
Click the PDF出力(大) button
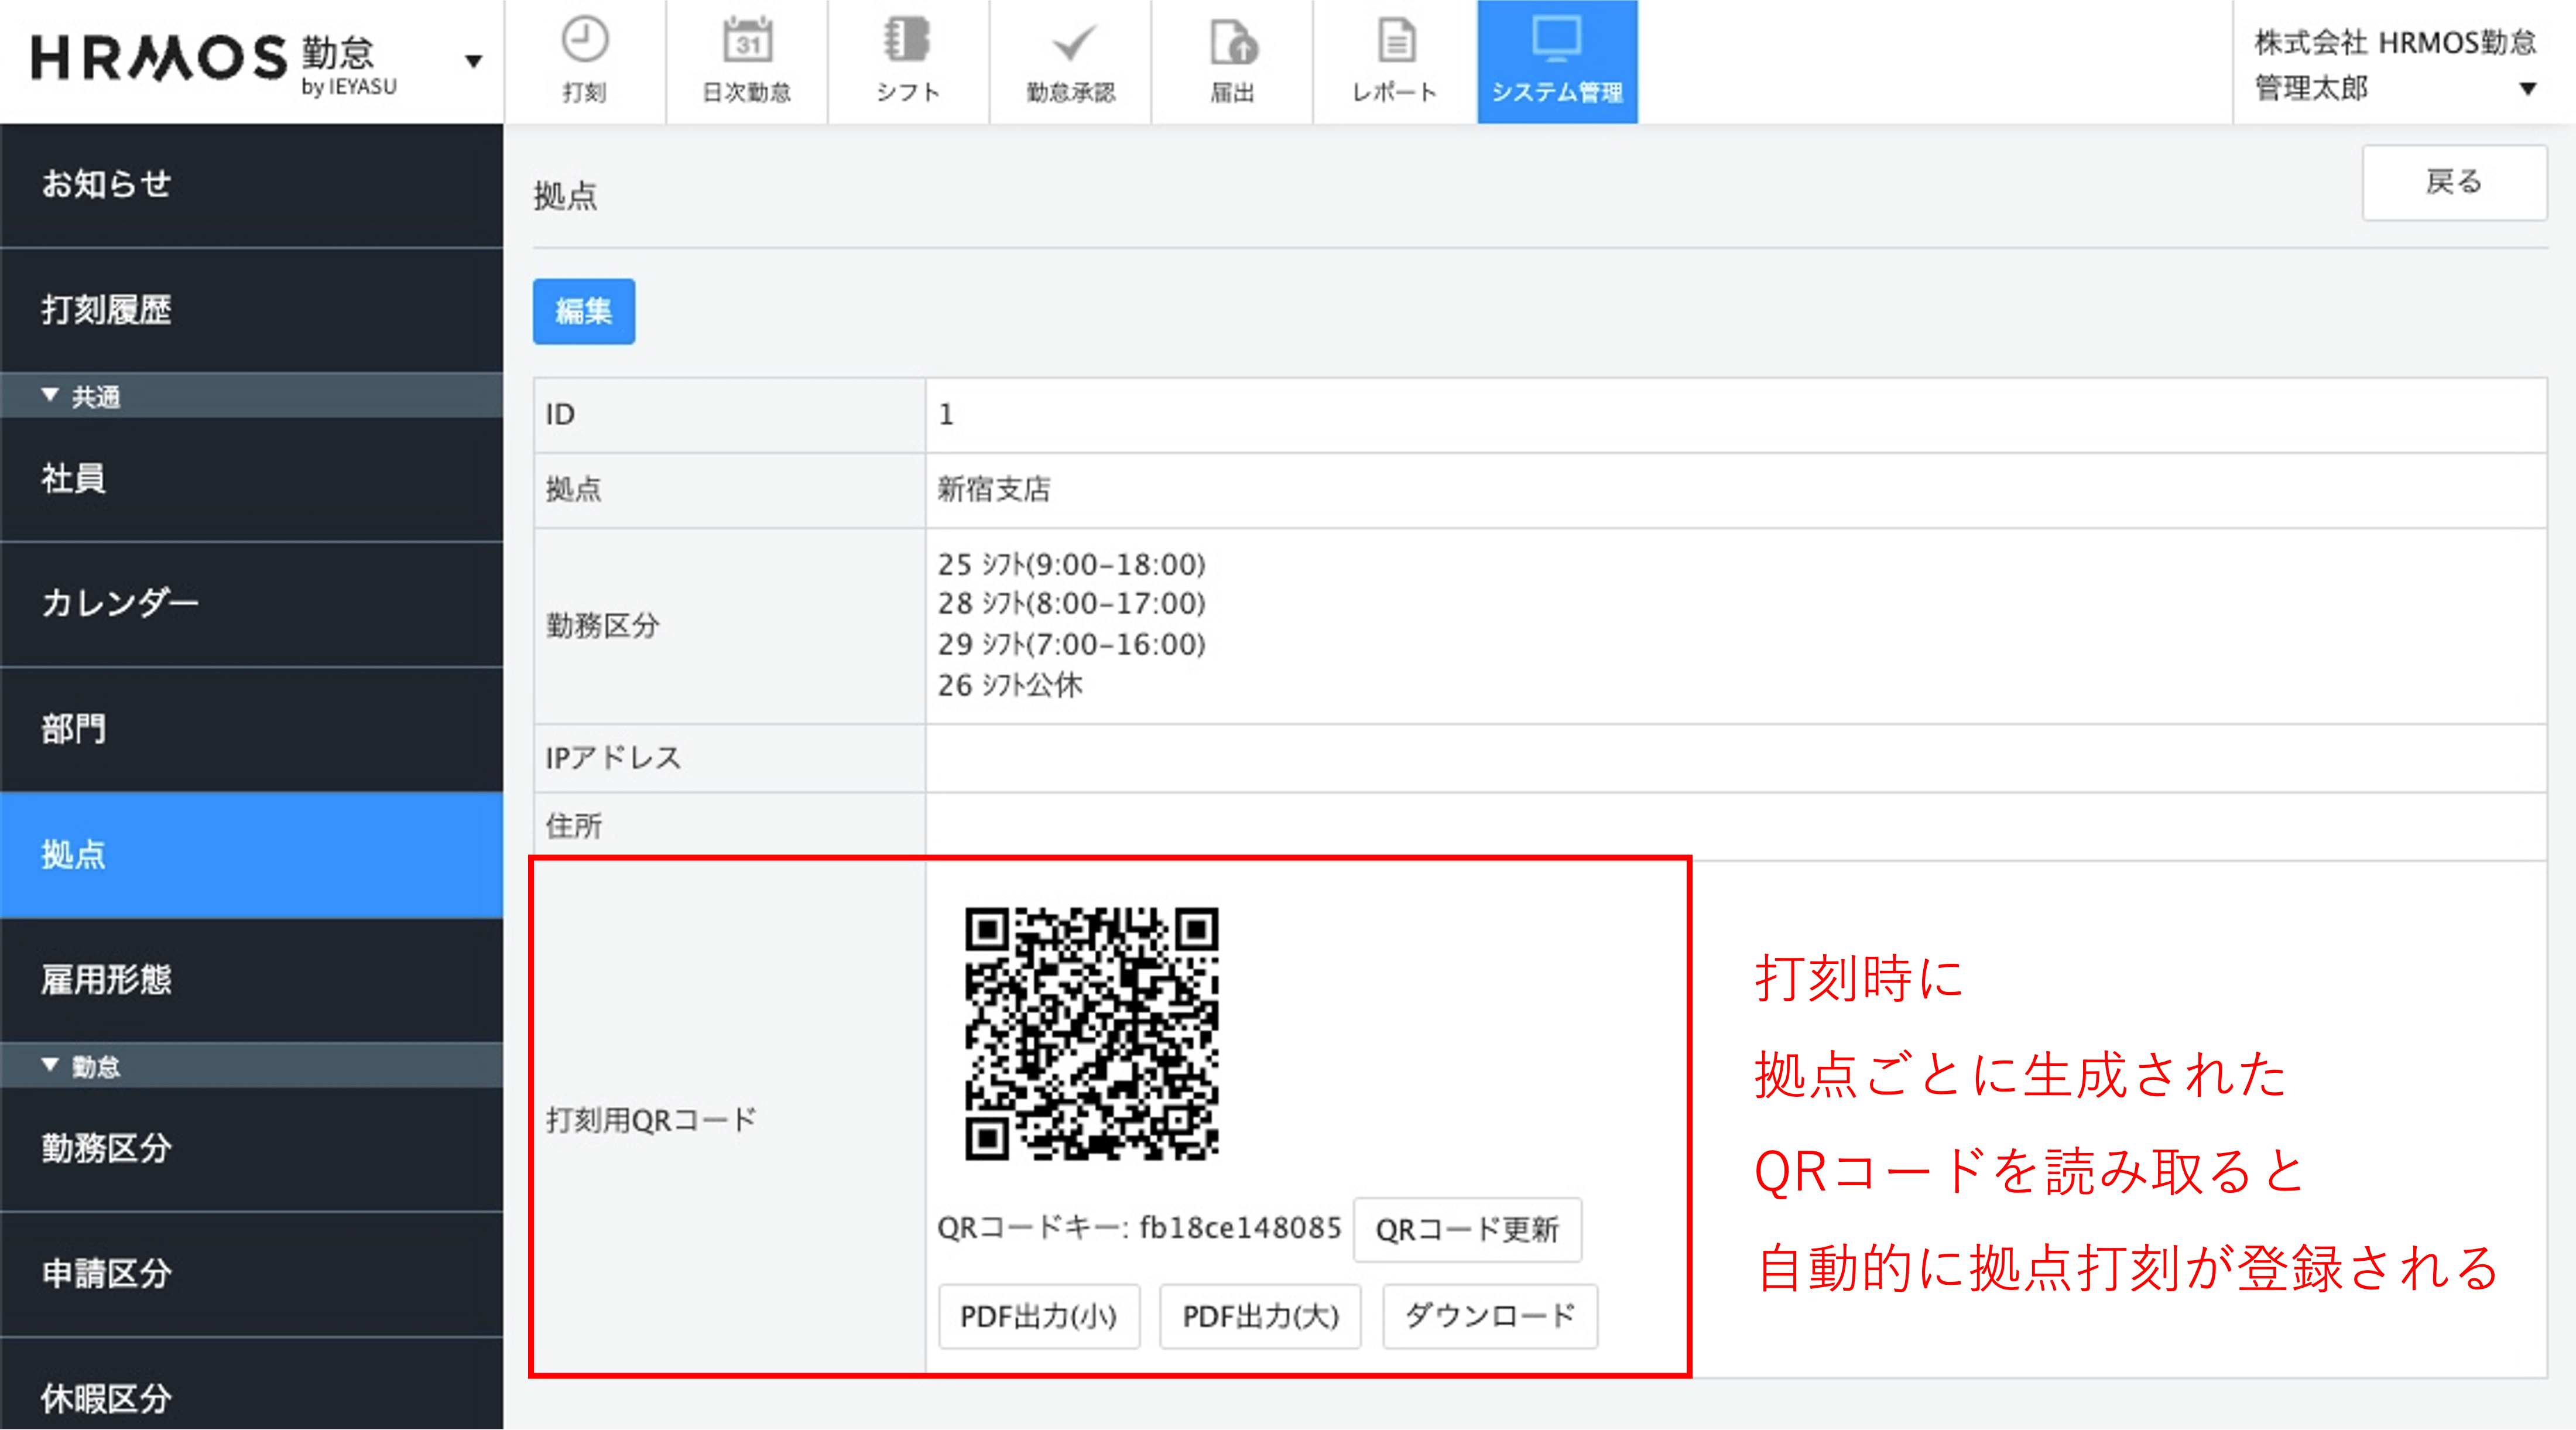pos(1260,1316)
